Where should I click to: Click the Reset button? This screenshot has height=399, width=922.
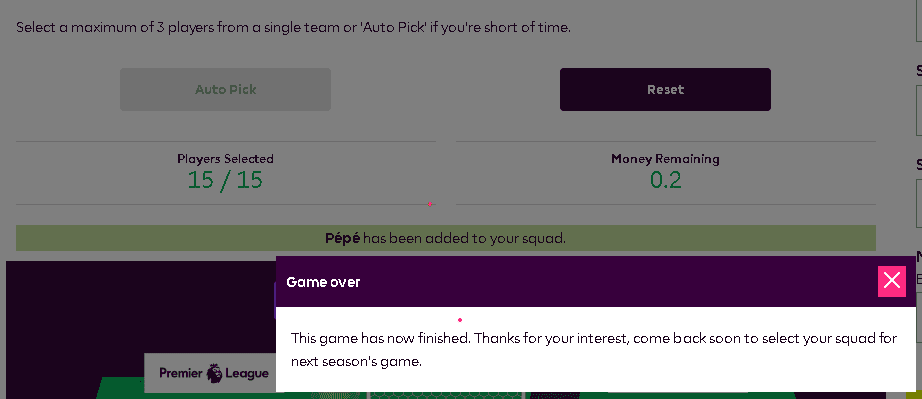tap(665, 89)
